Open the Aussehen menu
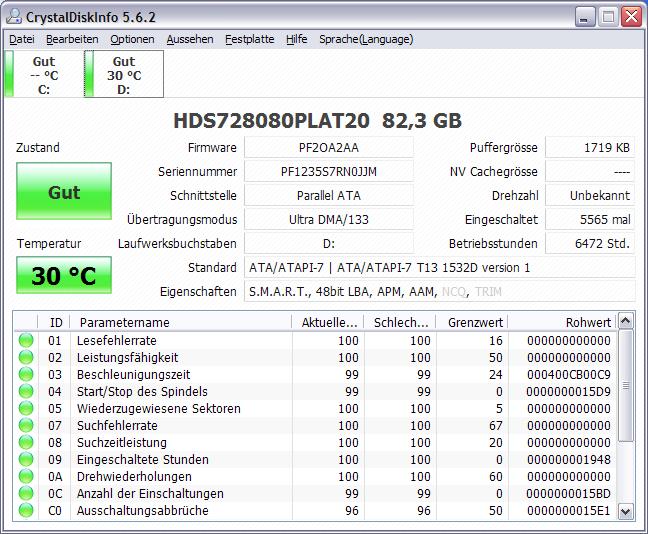Viewport: 648px width, 534px height. click(x=190, y=39)
